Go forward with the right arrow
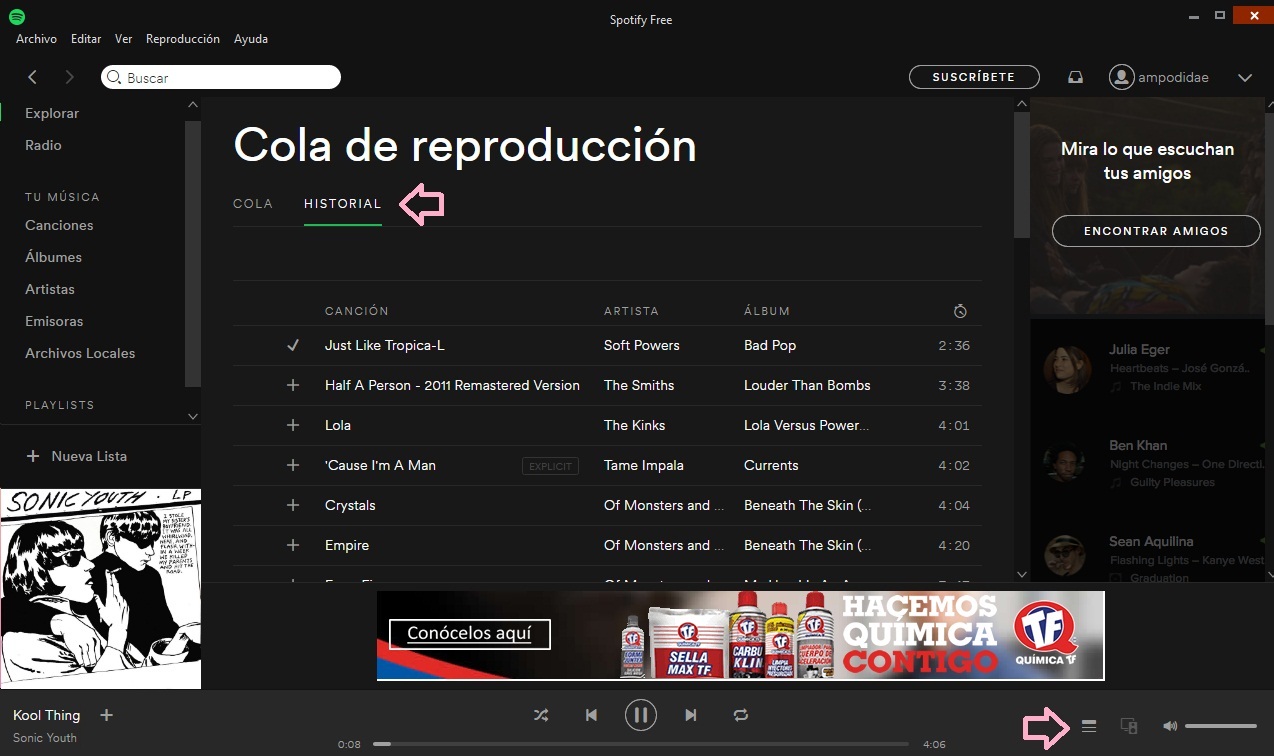Screen dimensions: 1274x756 (x=69, y=77)
